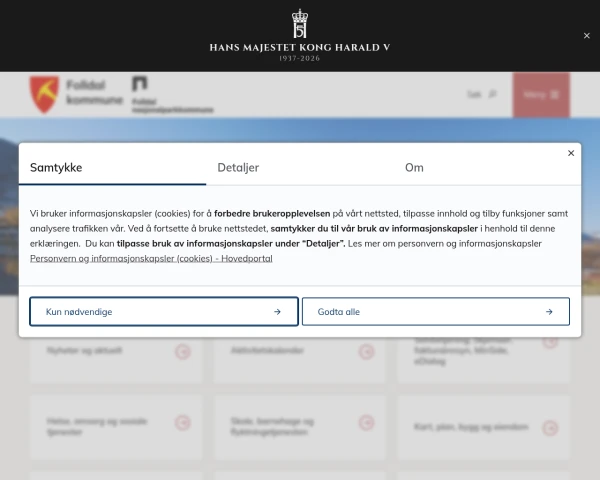Click the royal monogram crown emblem

[x=300, y=24]
